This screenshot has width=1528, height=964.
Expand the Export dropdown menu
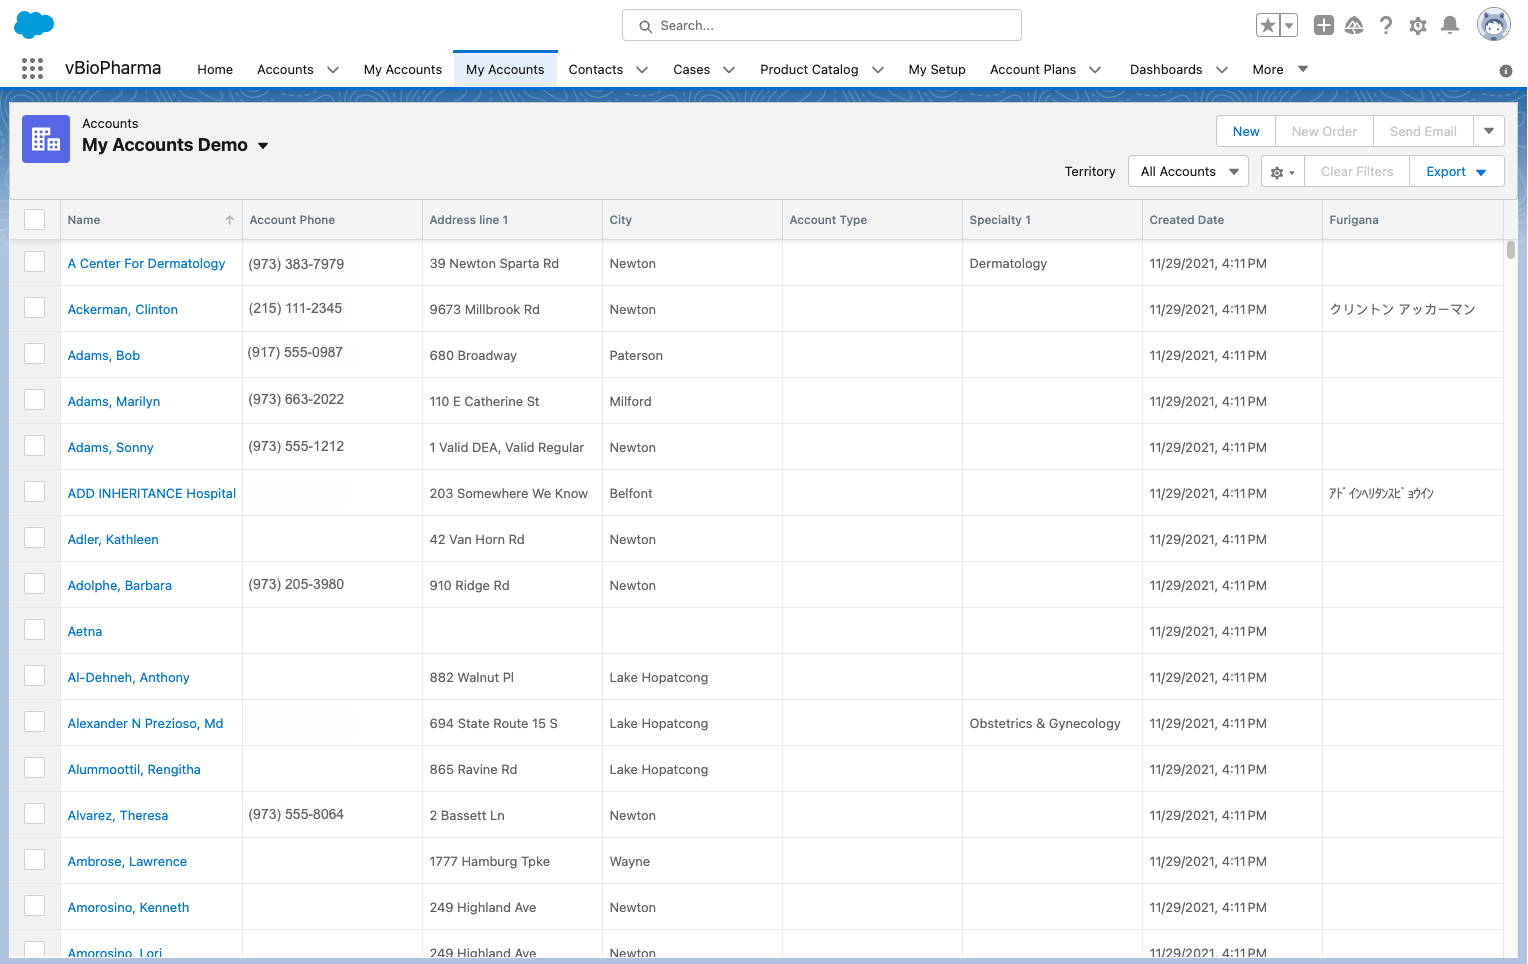pos(1456,172)
